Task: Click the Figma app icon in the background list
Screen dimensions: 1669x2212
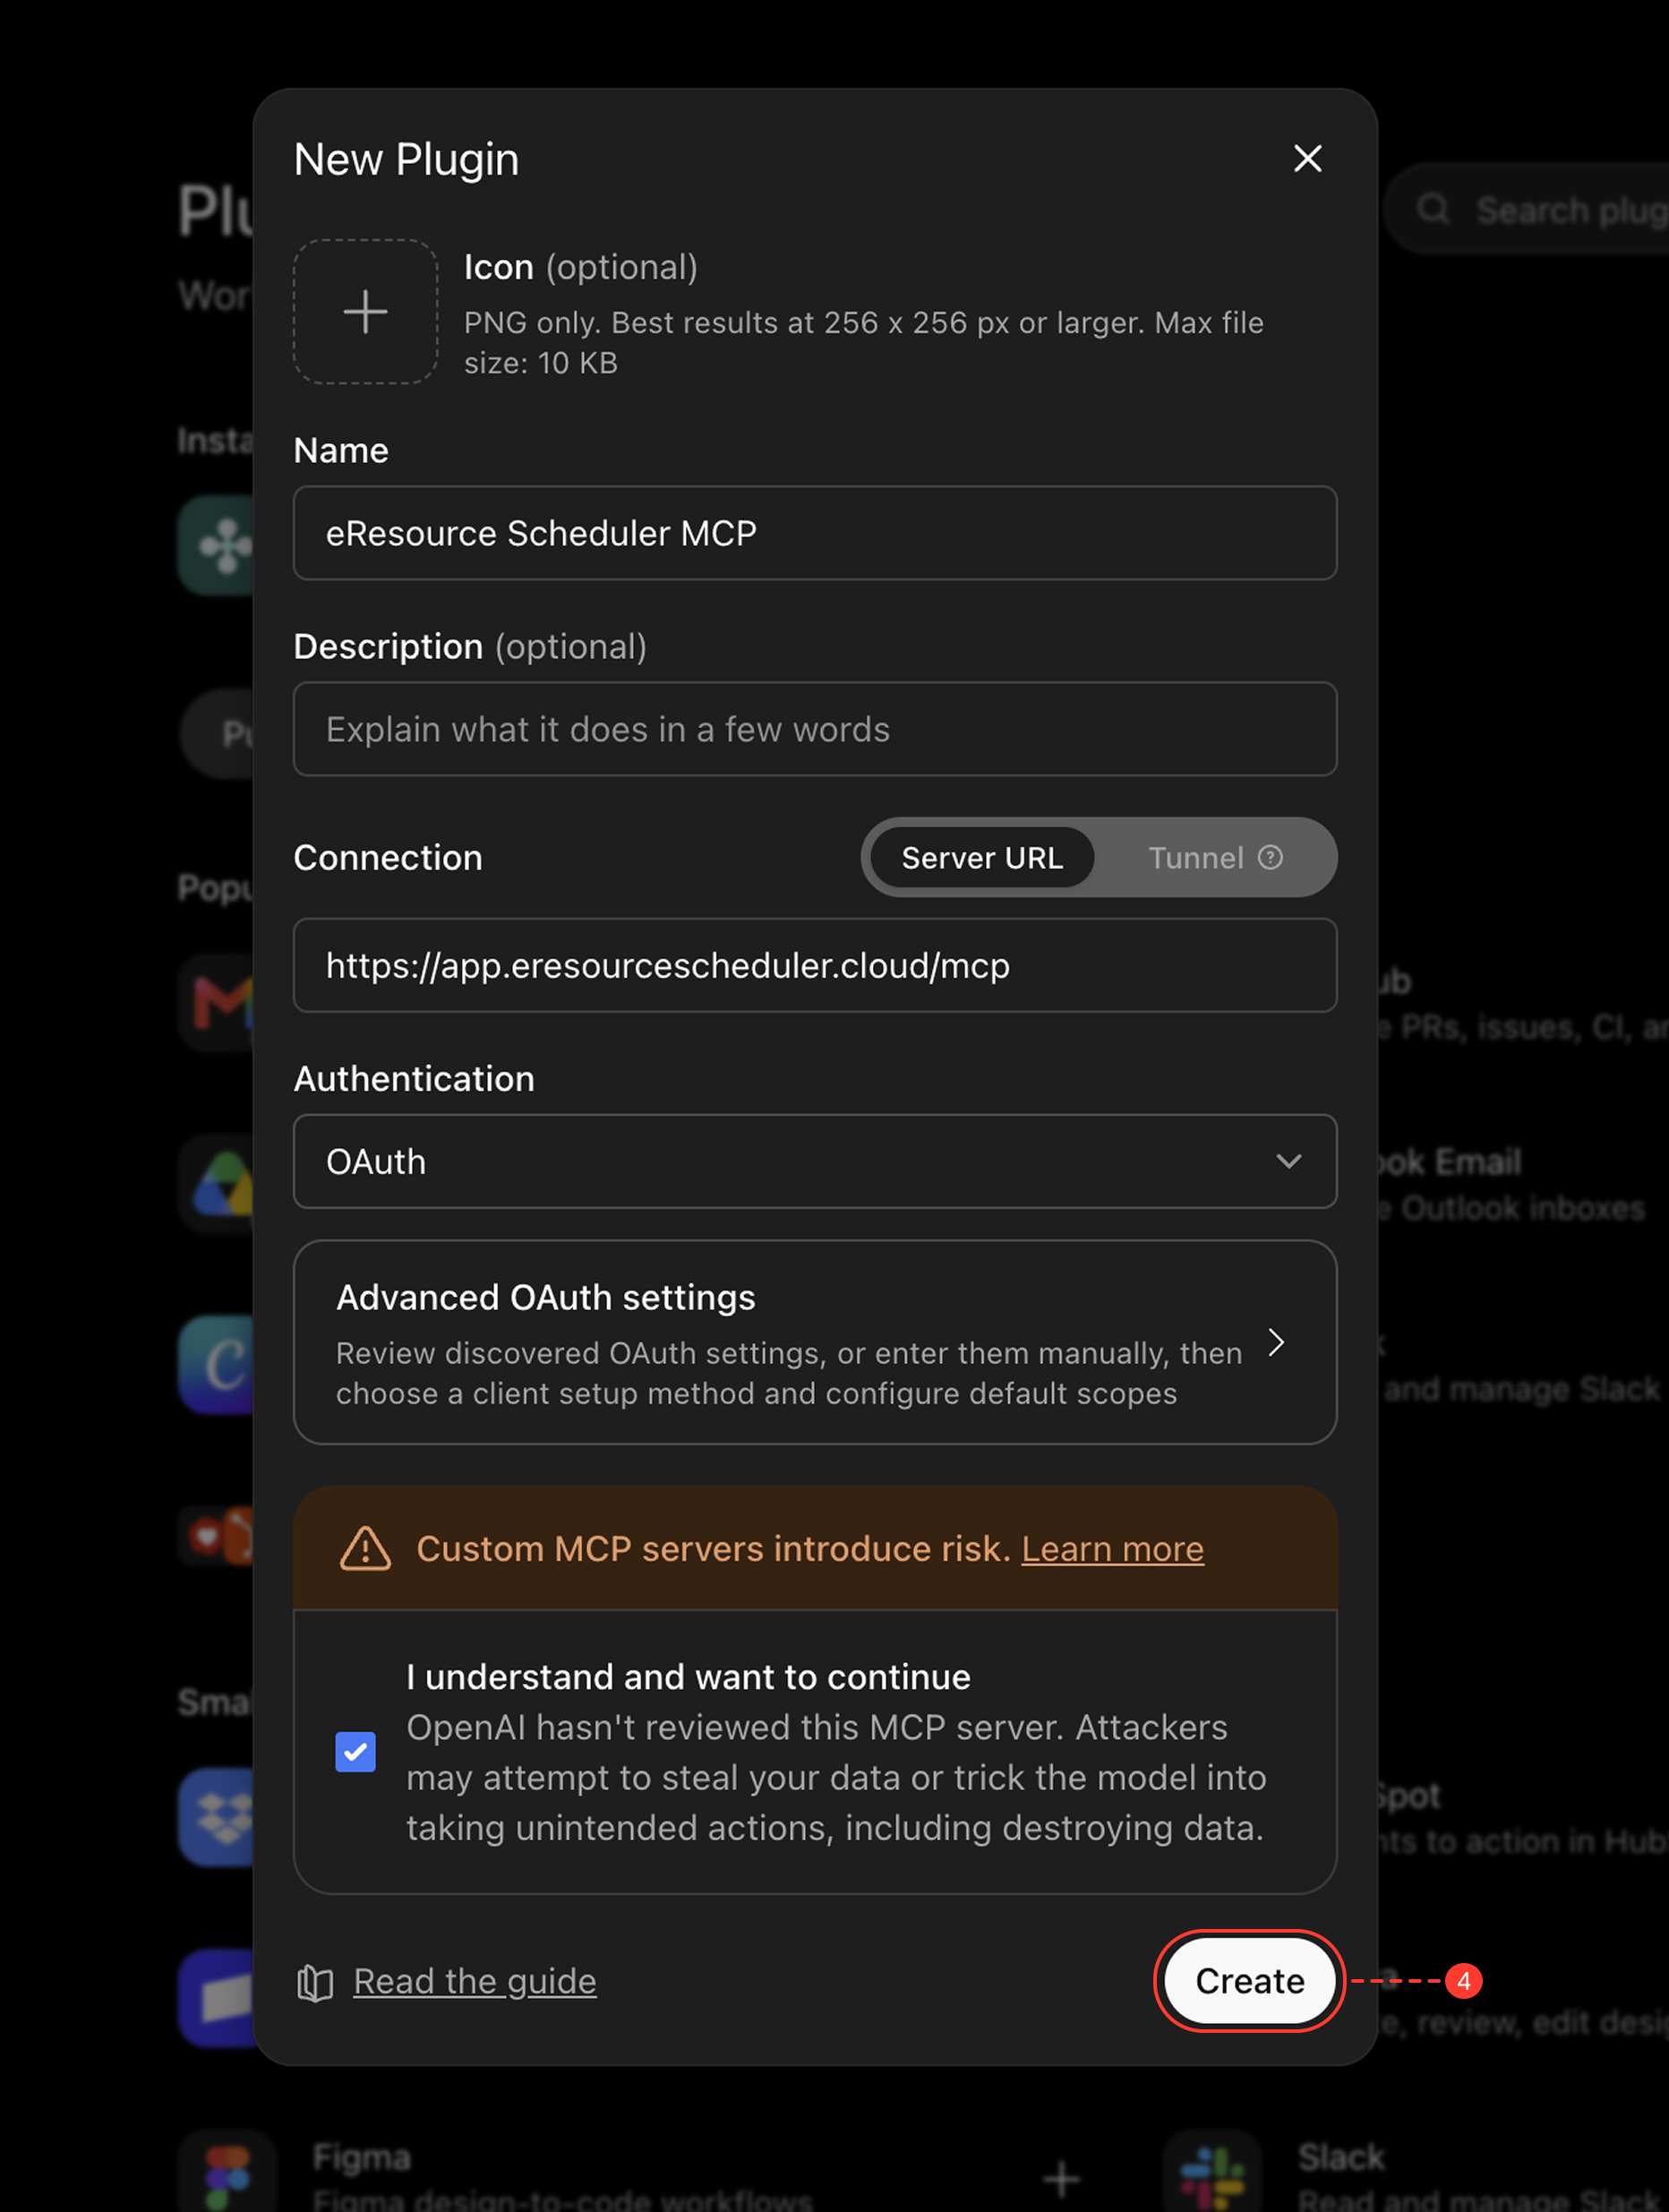Action: tap(227, 2172)
